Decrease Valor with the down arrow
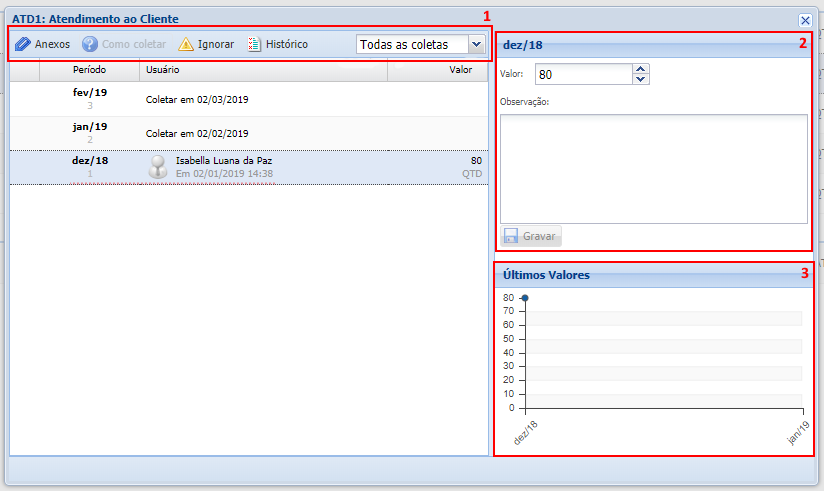Image resolution: width=824 pixels, height=491 pixels. 640,79
